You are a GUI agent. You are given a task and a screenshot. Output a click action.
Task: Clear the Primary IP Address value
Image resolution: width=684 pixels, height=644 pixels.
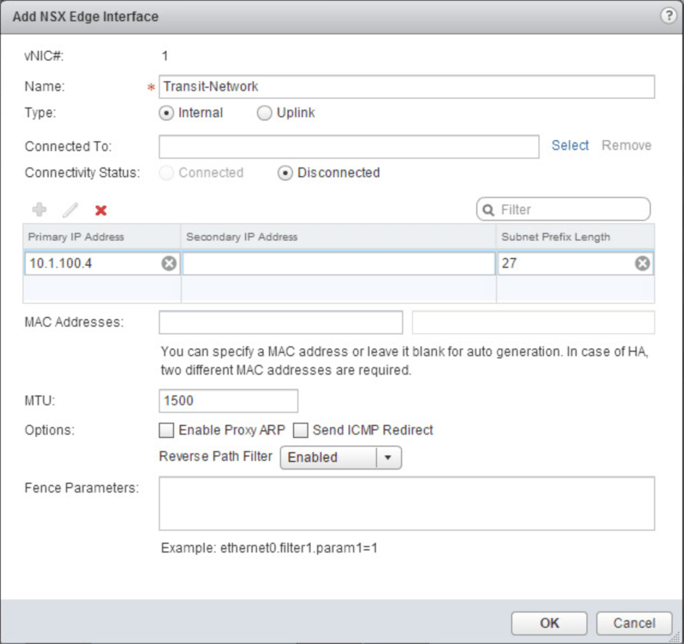coord(169,264)
